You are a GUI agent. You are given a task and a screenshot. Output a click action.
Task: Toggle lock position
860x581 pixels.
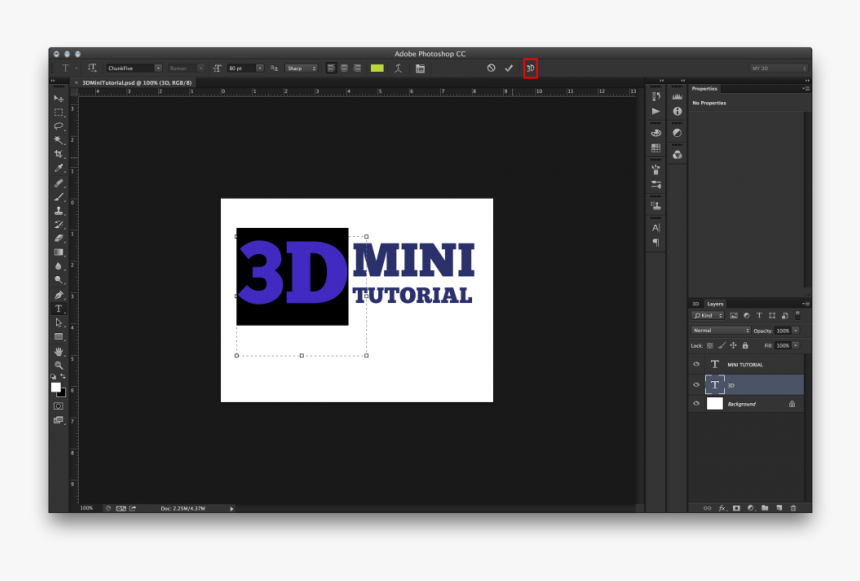733,346
